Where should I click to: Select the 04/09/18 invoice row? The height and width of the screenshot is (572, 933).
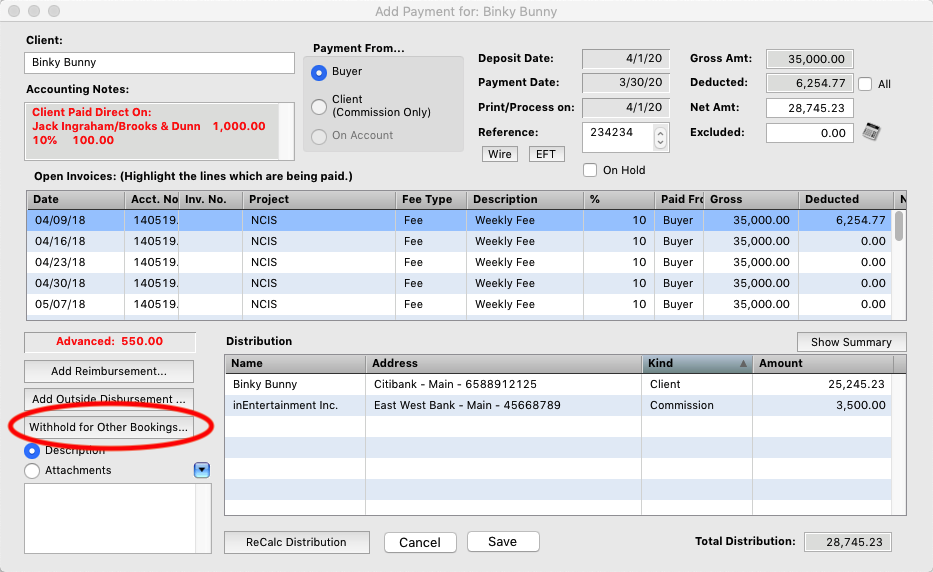pos(459,220)
